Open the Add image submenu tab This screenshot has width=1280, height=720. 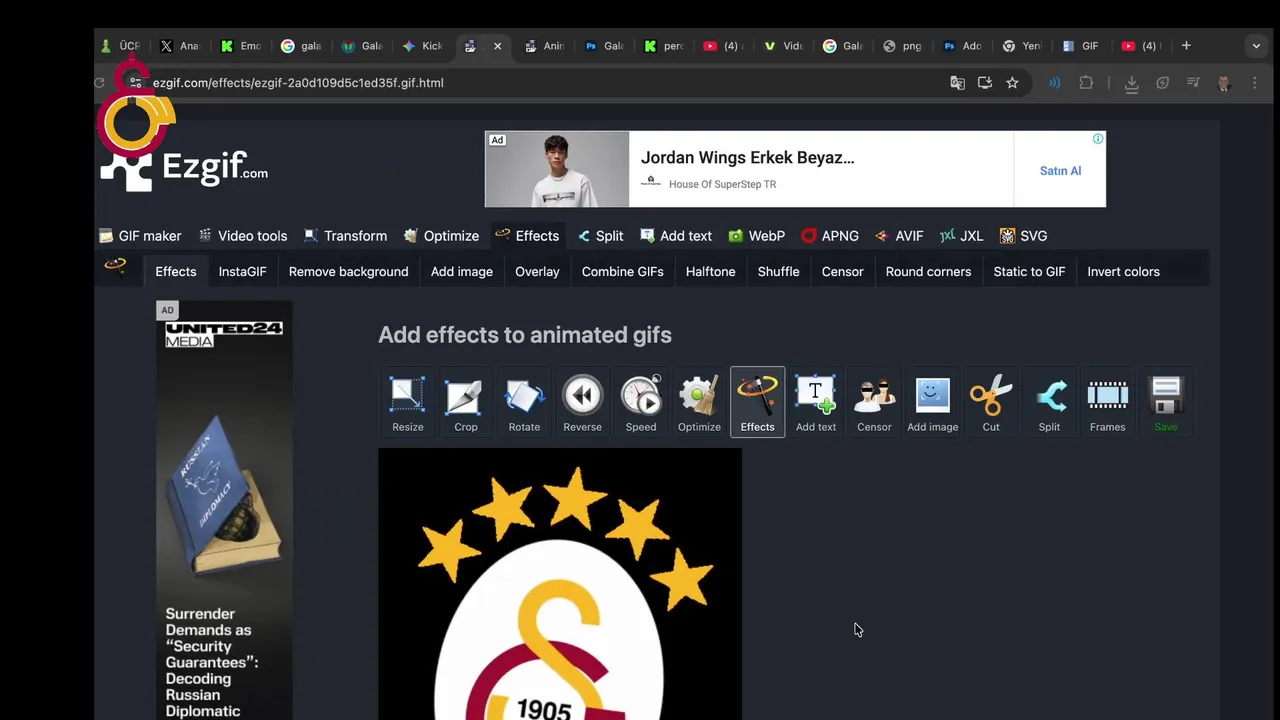click(x=462, y=272)
